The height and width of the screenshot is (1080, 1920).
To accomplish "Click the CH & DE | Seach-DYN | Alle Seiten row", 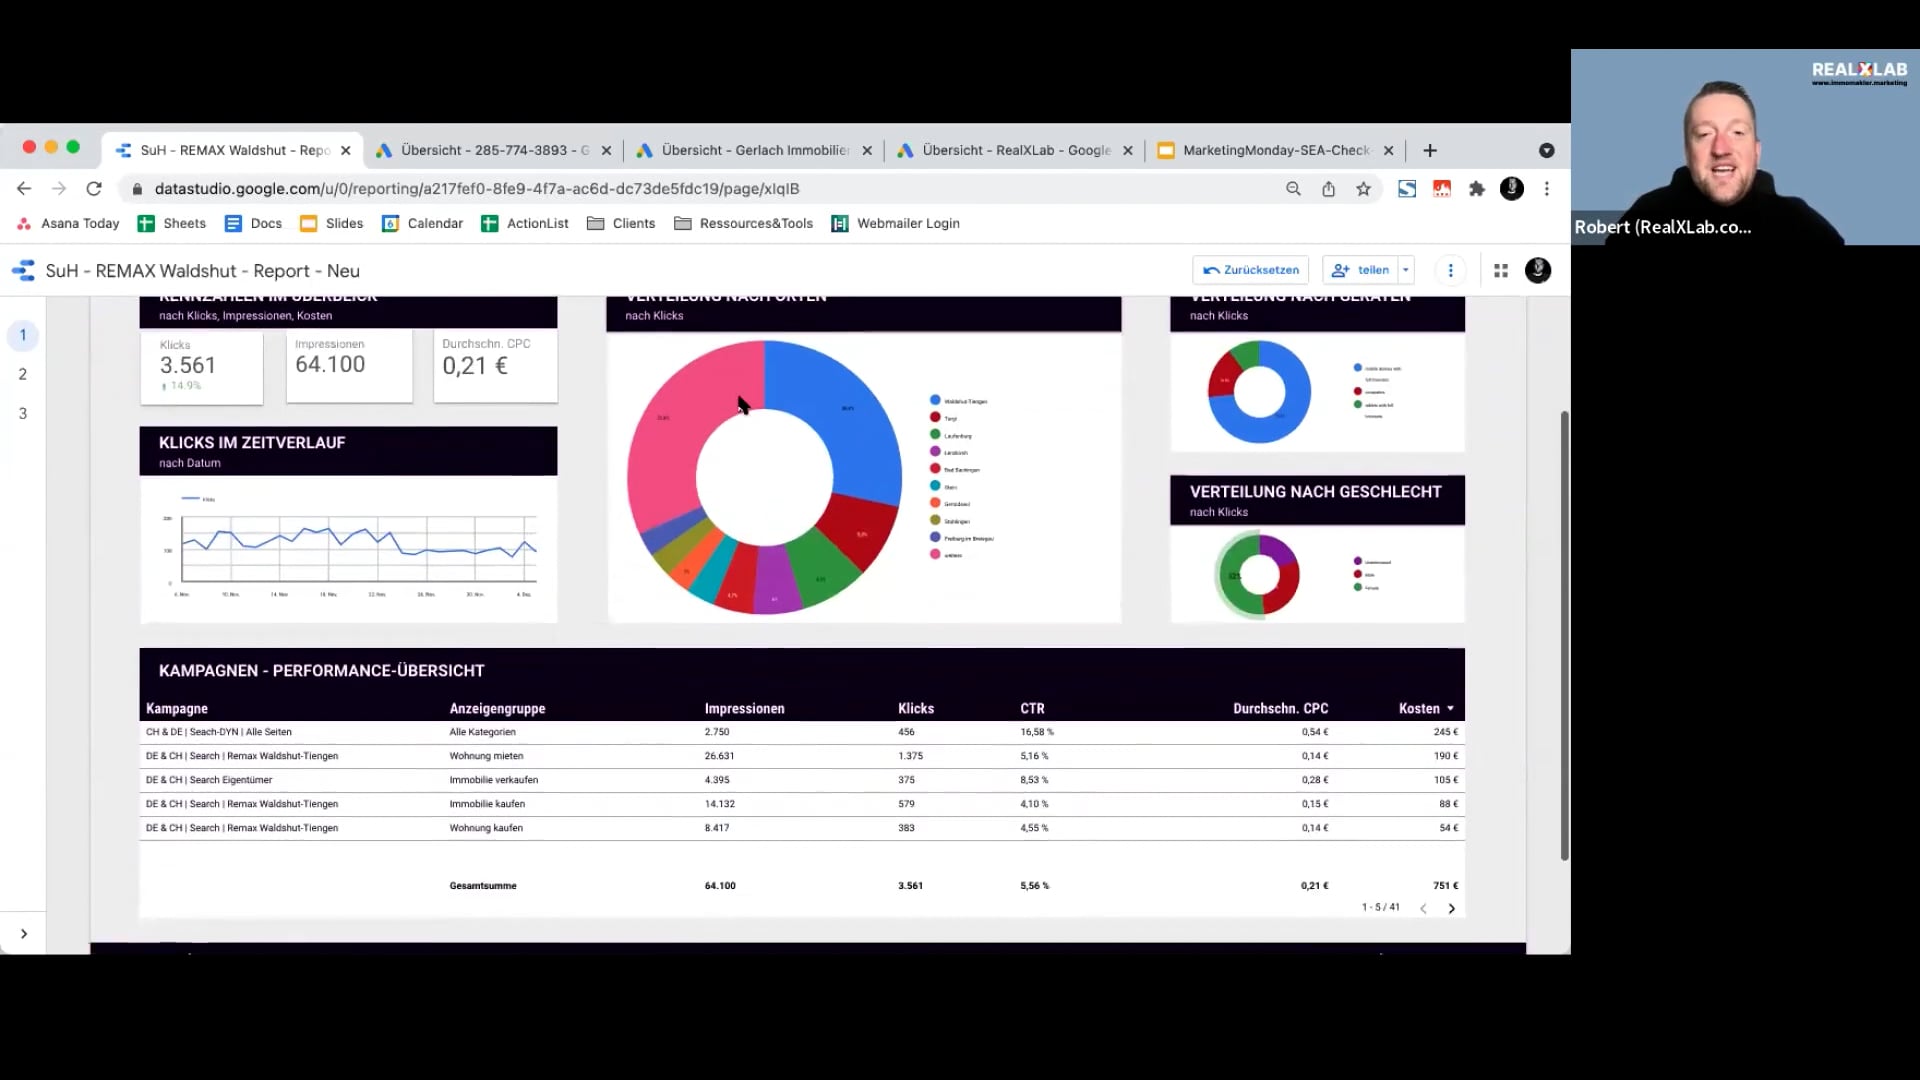I will coord(802,732).
